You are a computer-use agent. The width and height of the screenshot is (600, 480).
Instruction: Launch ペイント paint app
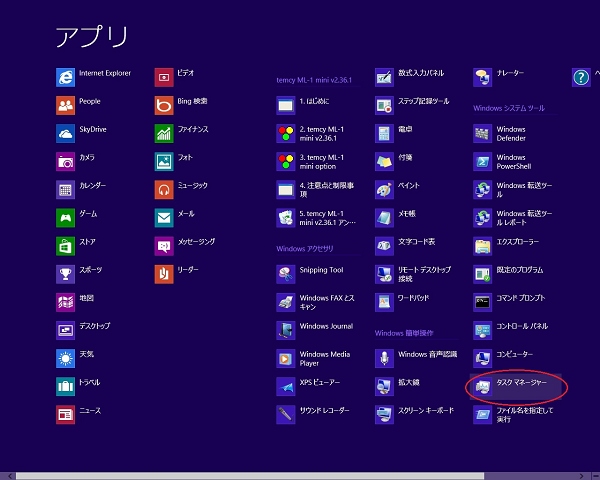point(384,190)
